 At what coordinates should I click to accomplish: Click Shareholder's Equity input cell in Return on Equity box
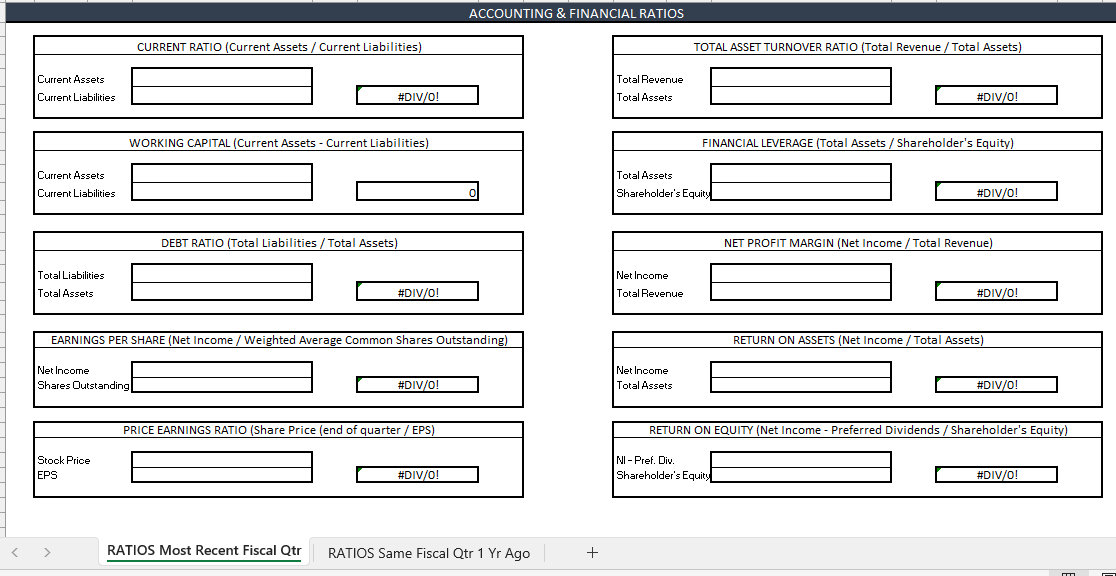pyautogui.click(x=801, y=475)
